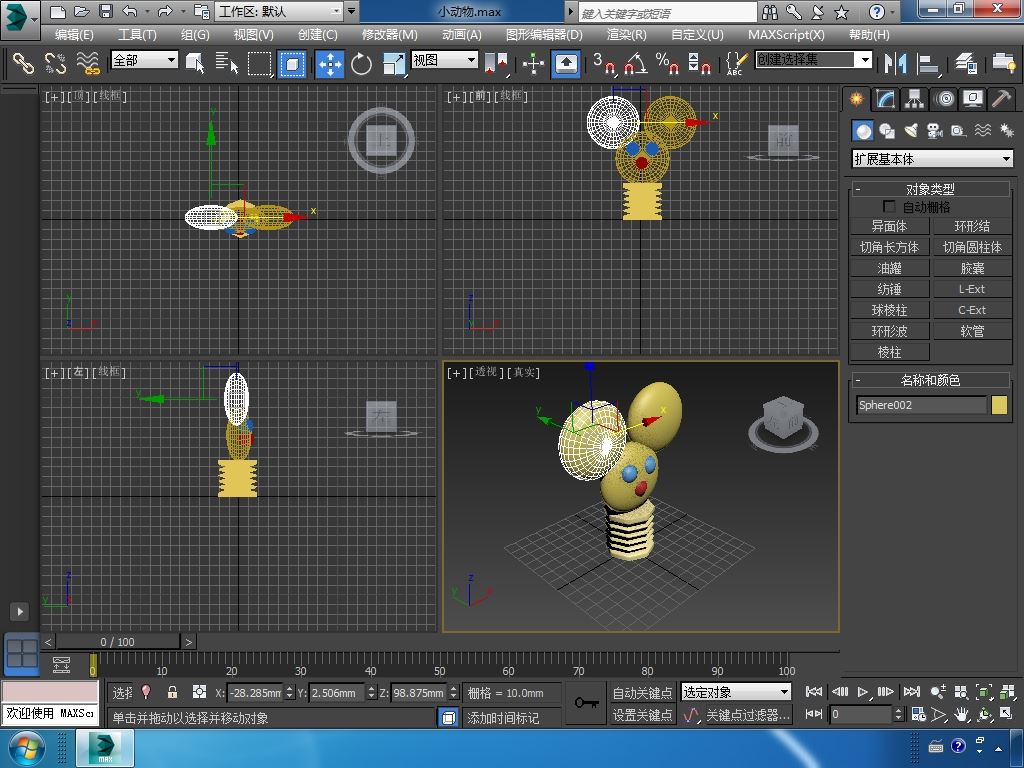Click the Set Keys large key icon
The width and height of the screenshot is (1024, 768).
pos(586,703)
